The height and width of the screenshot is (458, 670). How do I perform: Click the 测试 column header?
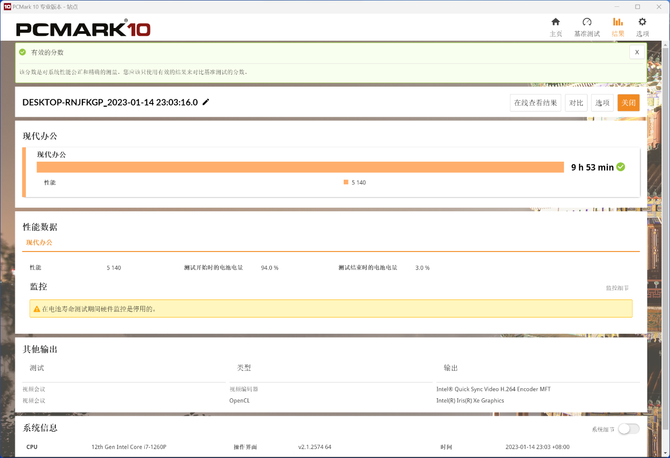point(37,368)
